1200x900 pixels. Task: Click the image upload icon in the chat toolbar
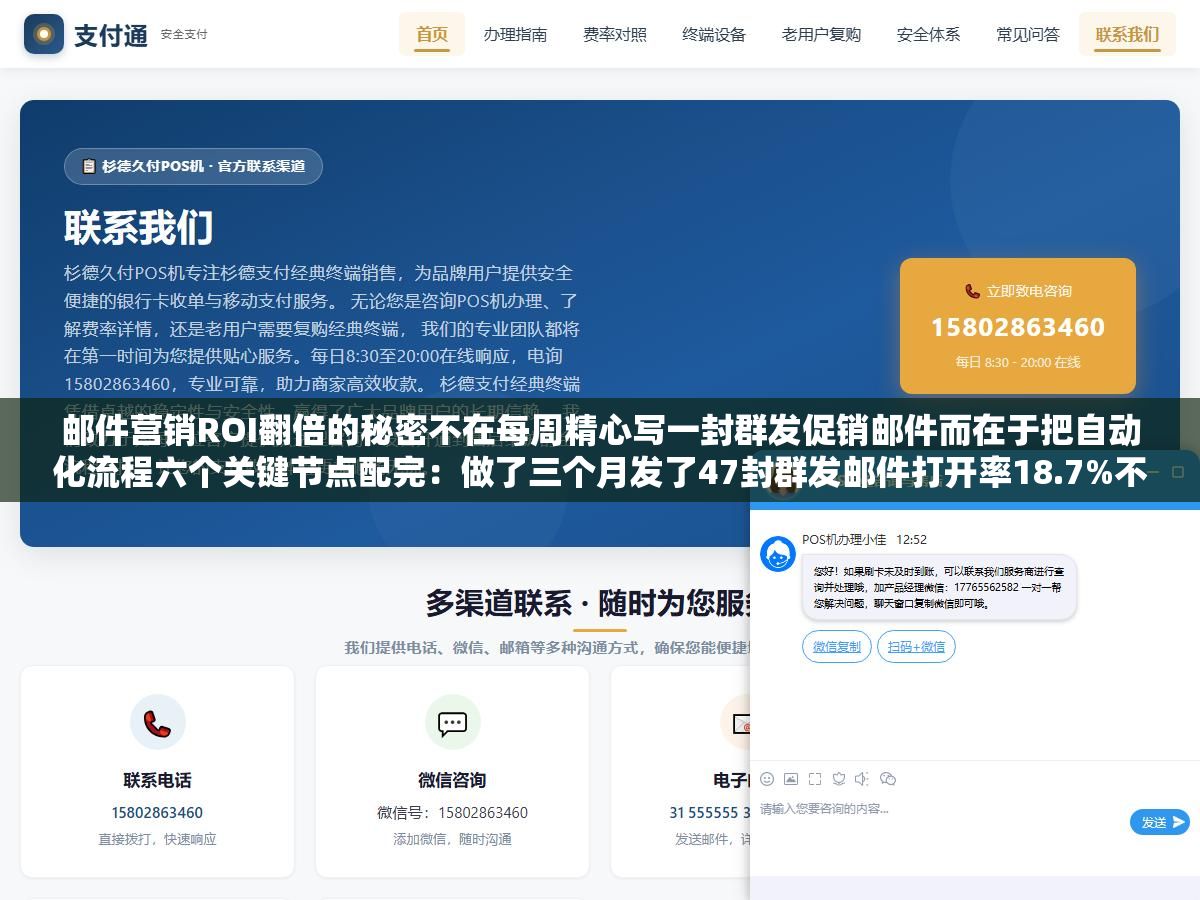791,779
